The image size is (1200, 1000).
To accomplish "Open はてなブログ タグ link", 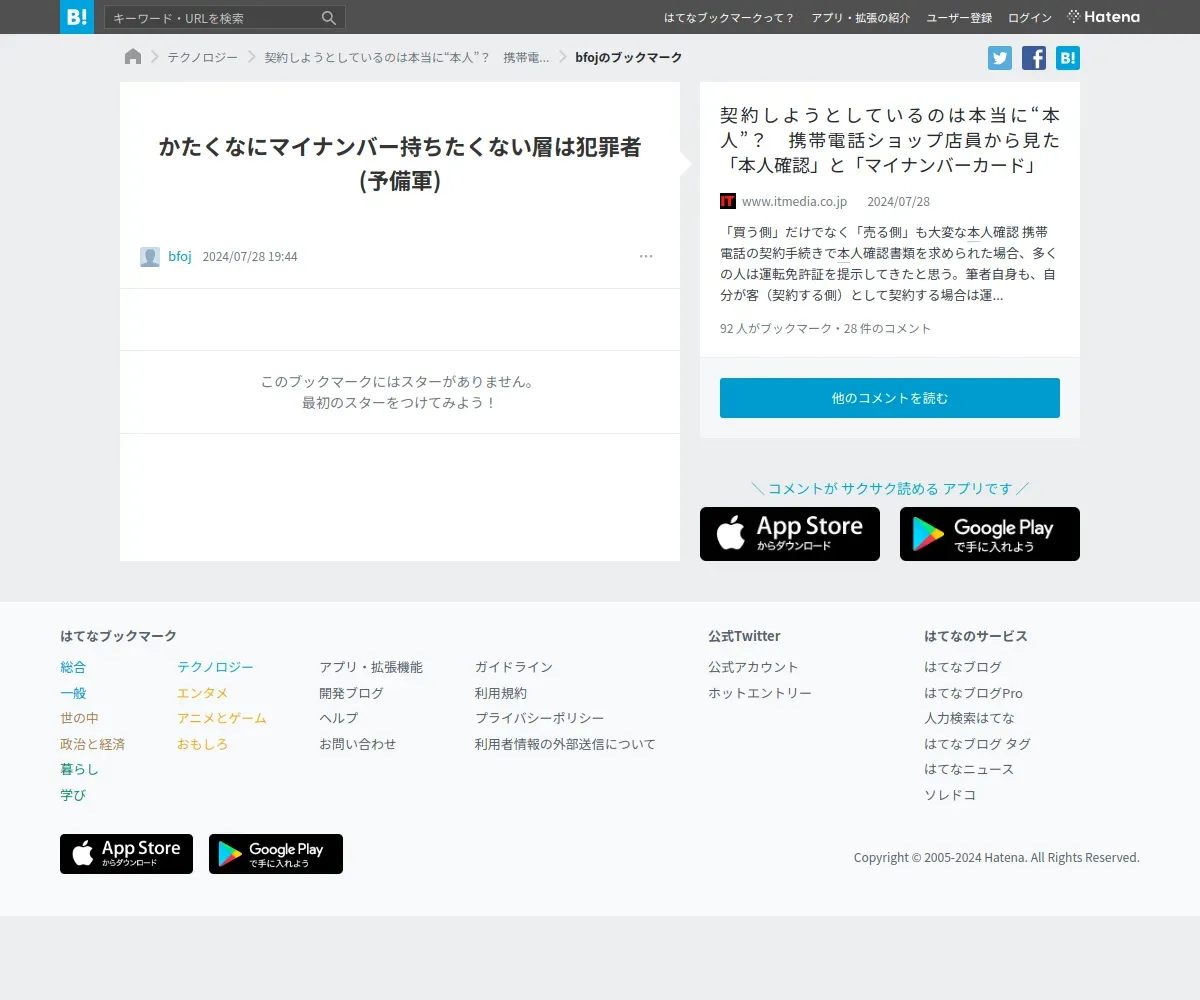I will [978, 744].
